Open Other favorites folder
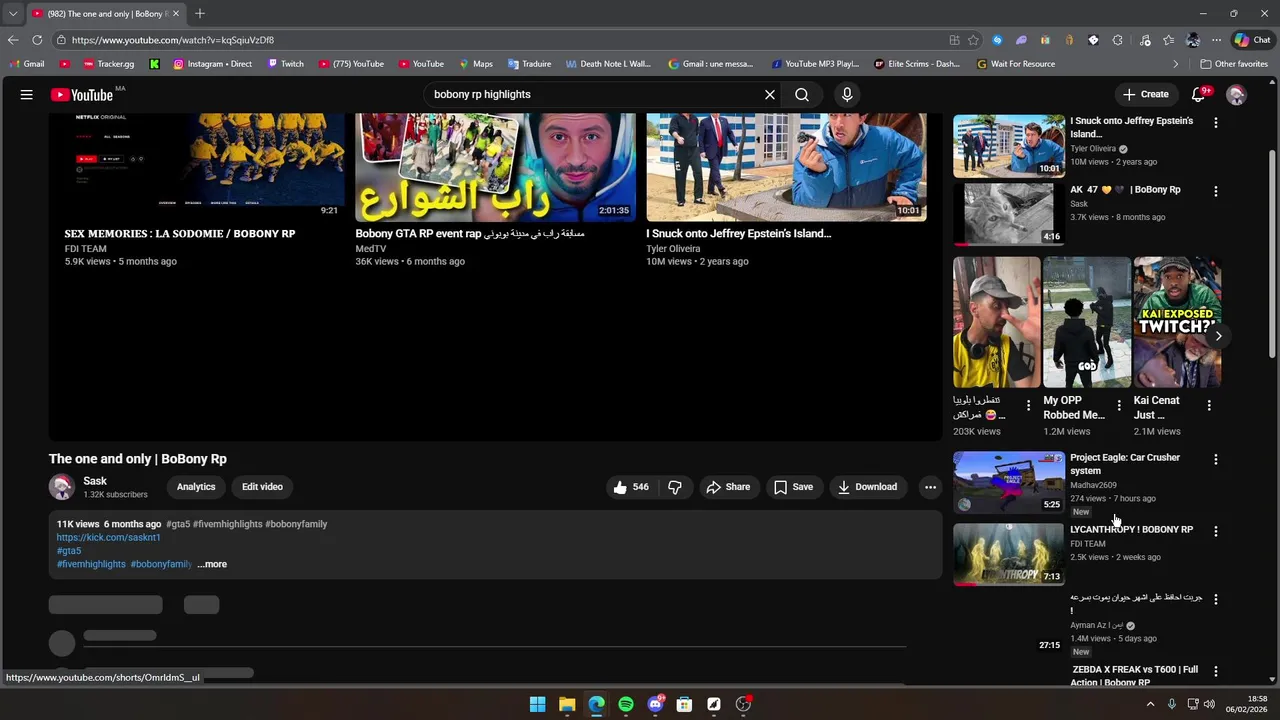This screenshot has width=1280, height=720. click(x=1234, y=64)
